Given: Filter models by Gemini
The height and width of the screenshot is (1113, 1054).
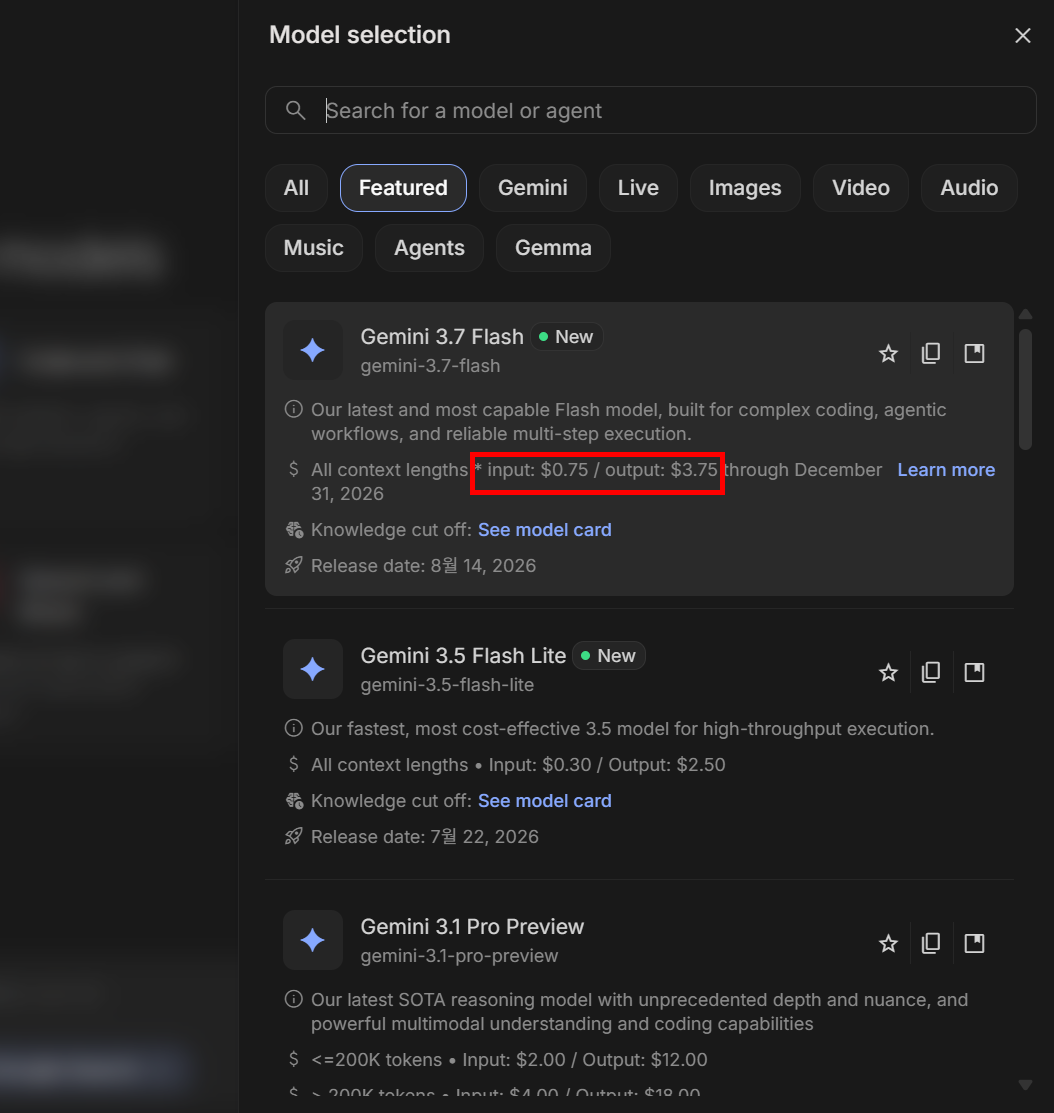Looking at the screenshot, I should [x=532, y=188].
